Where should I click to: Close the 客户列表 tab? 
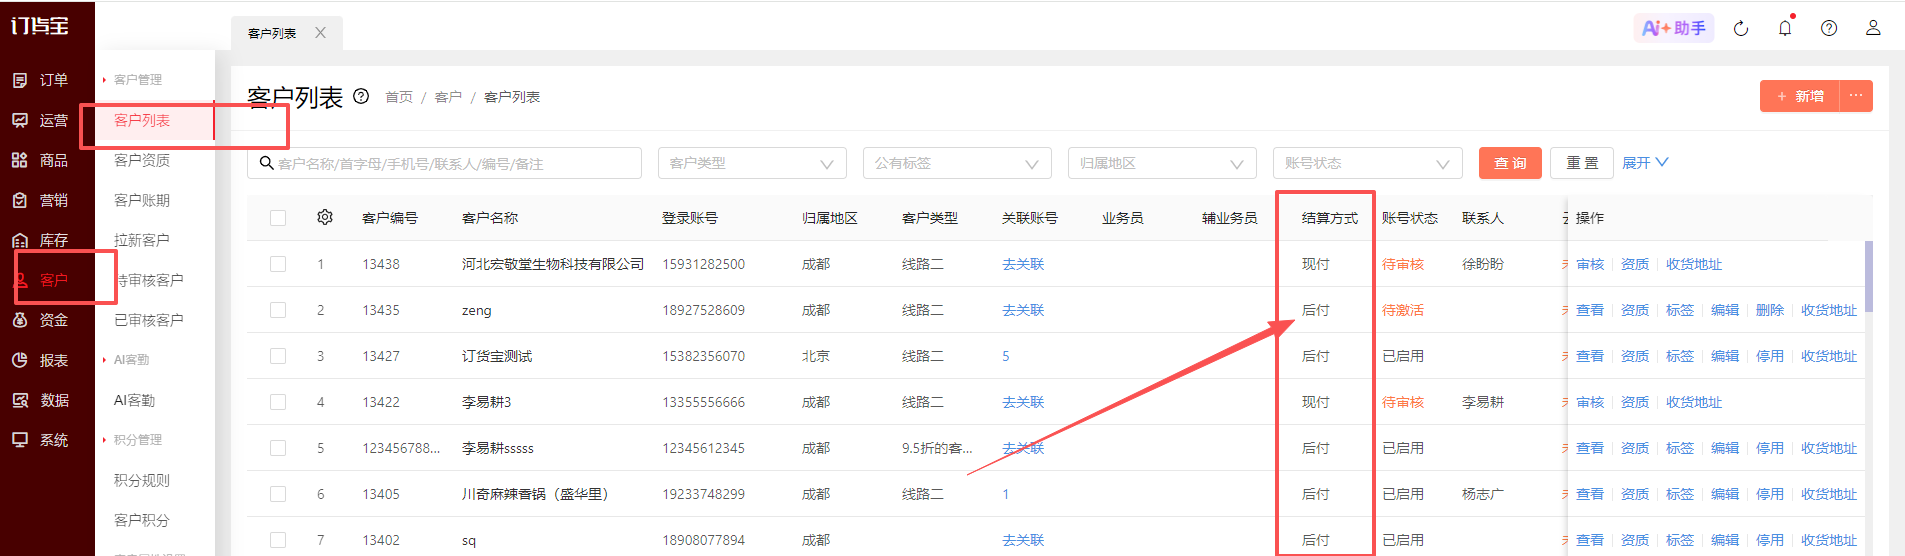coord(320,33)
